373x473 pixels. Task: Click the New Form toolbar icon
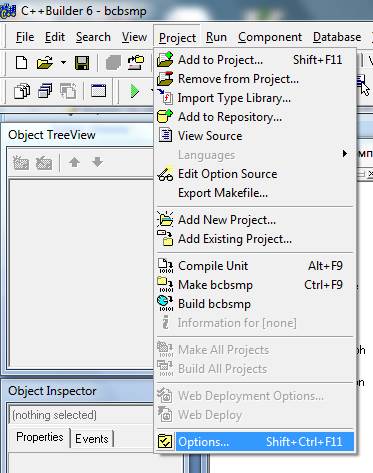(98, 91)
